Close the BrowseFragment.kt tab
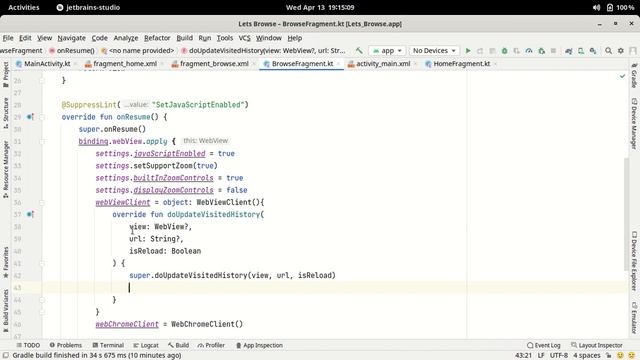 click(x=338, y=64)
